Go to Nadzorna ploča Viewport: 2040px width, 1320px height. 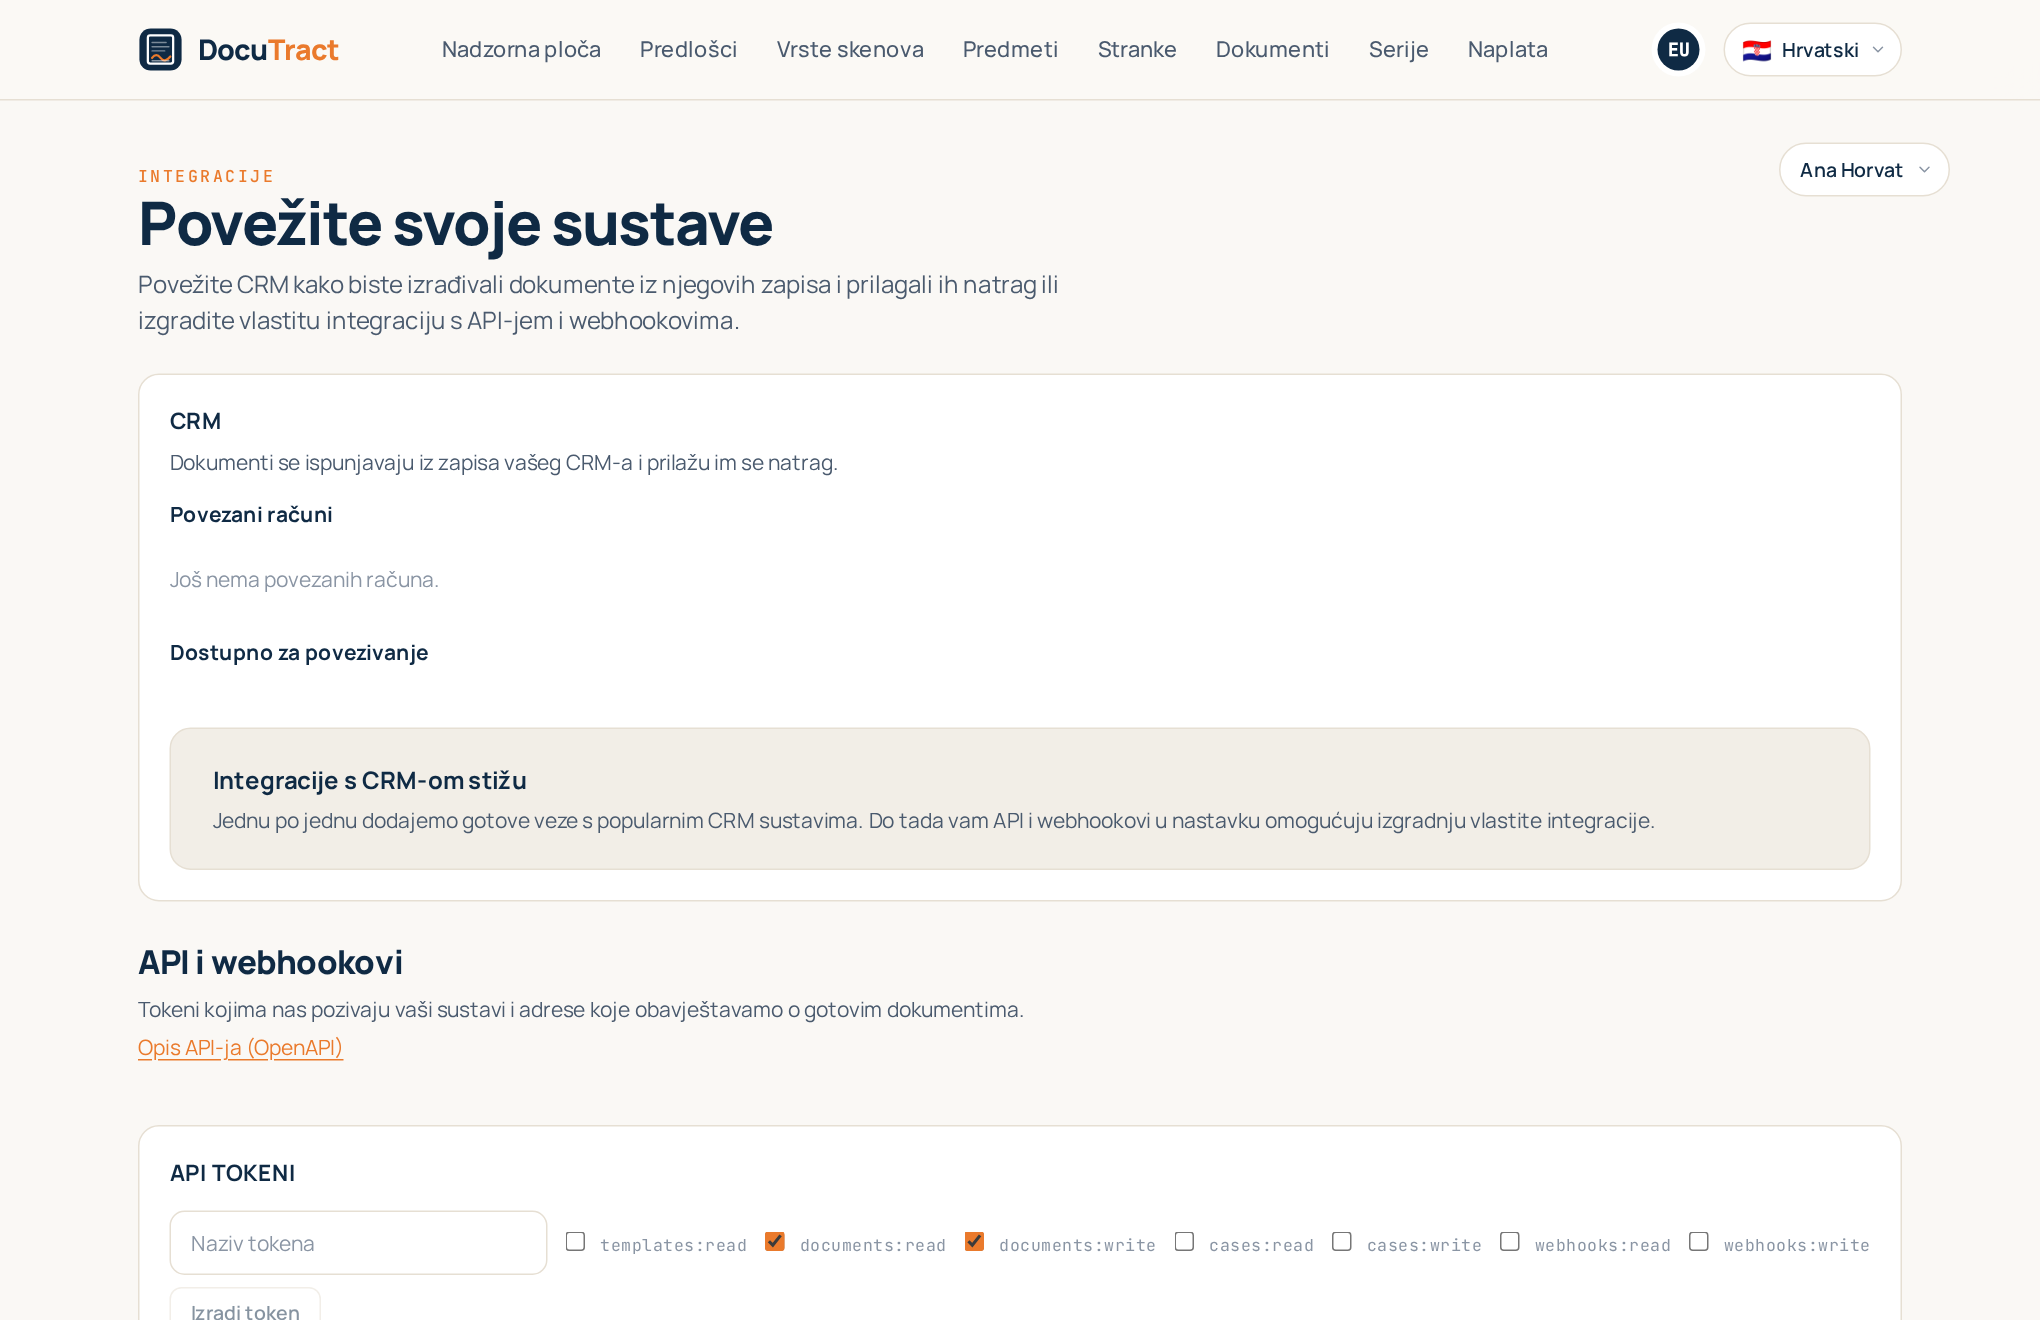point(521,49)
